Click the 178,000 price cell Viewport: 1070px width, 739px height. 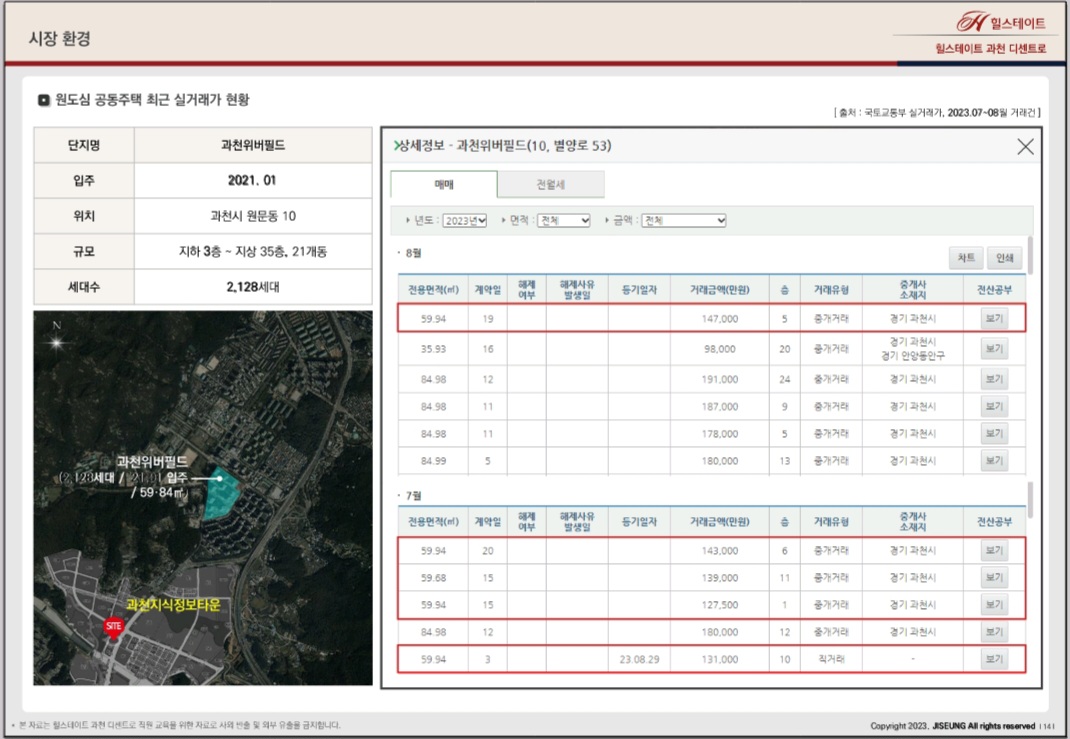coord(719,433)
